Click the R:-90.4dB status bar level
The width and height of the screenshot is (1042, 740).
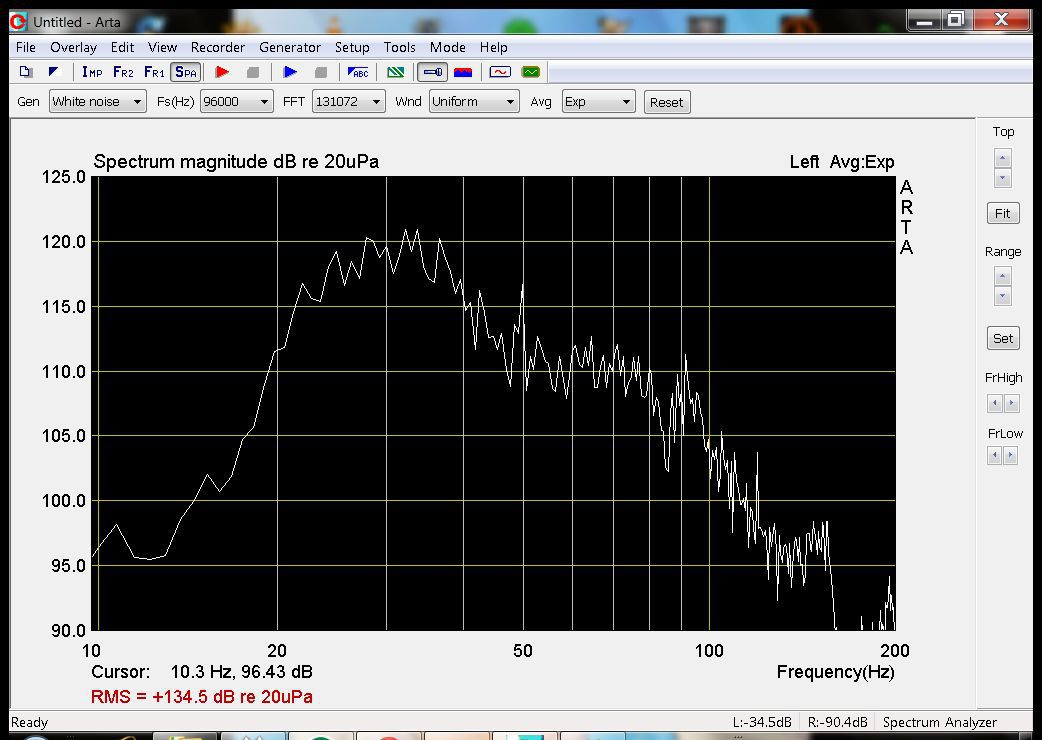[837, 722]
